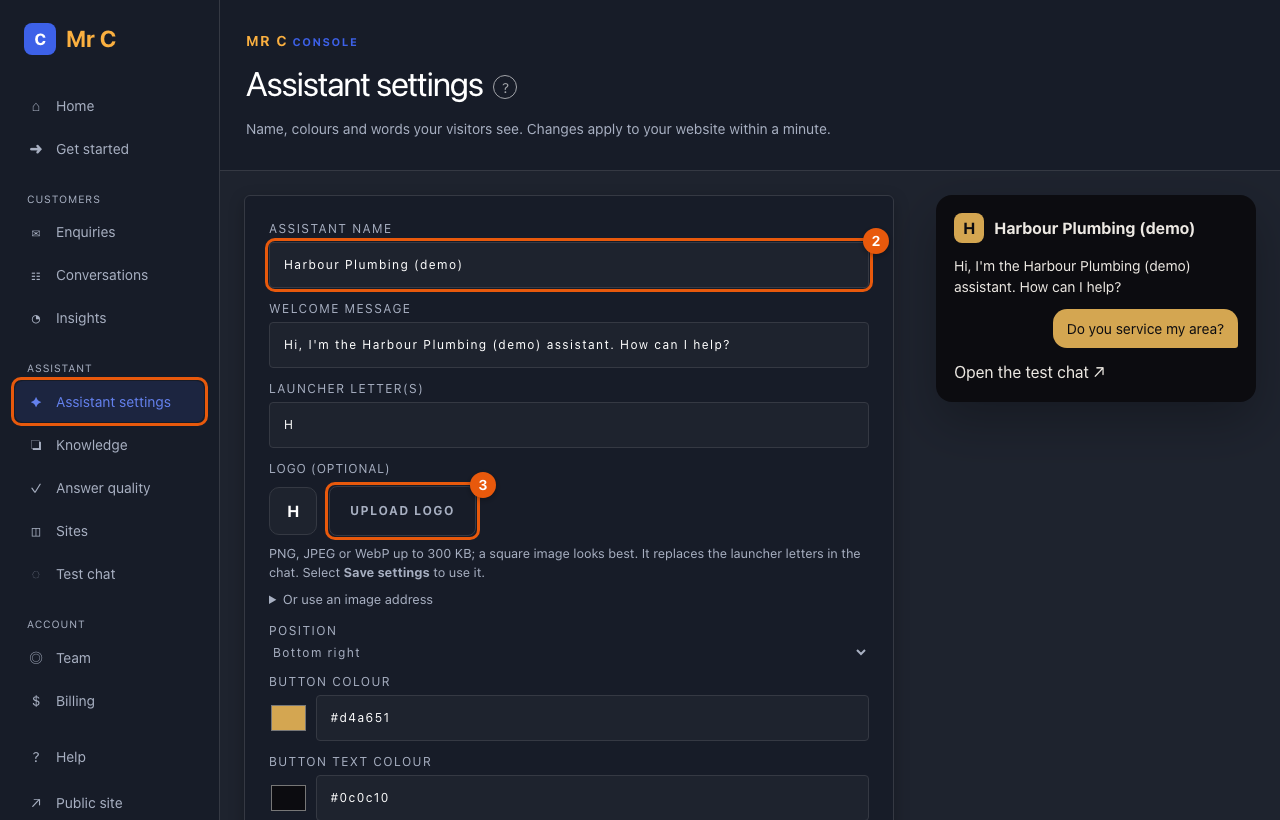Click the #0c0c10 hex colour field
The height and width of the screenshot is (820, 1280).
592,798
